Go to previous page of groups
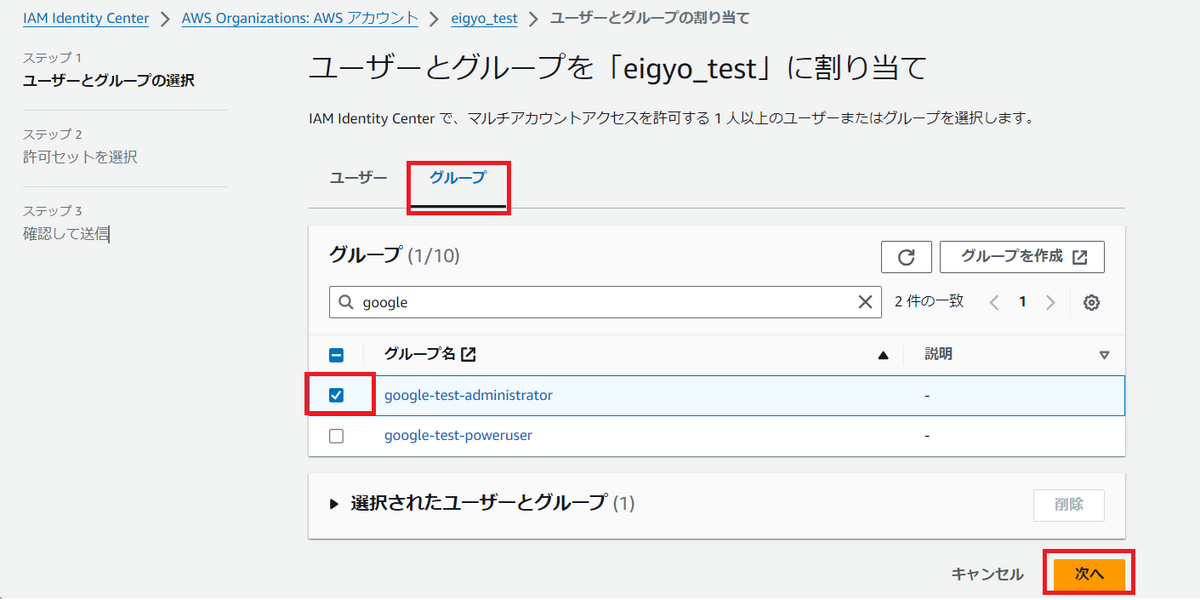 (994, 302)
